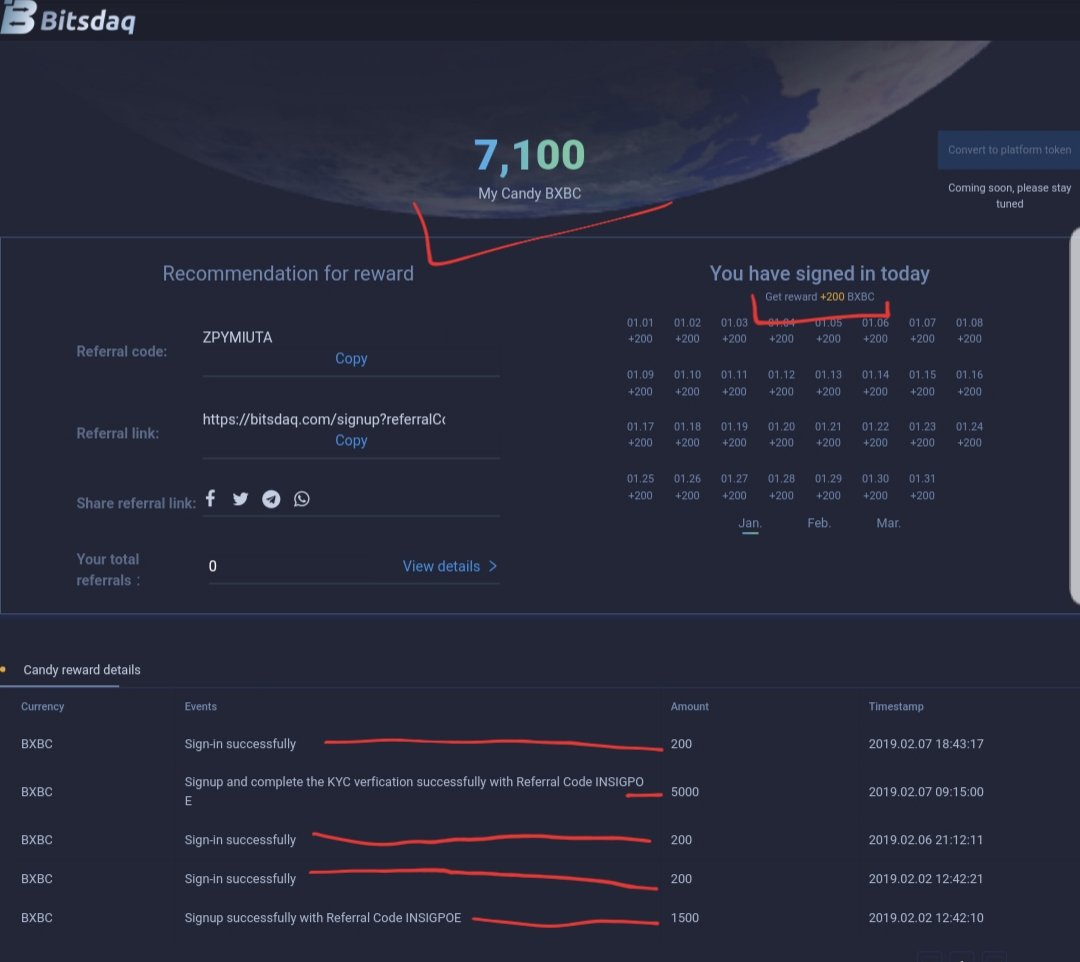The height and width of the screenshot is (962, 1080).
Task: Select the 01.15 sign-in day cell
Action: [x=922, y=383]
